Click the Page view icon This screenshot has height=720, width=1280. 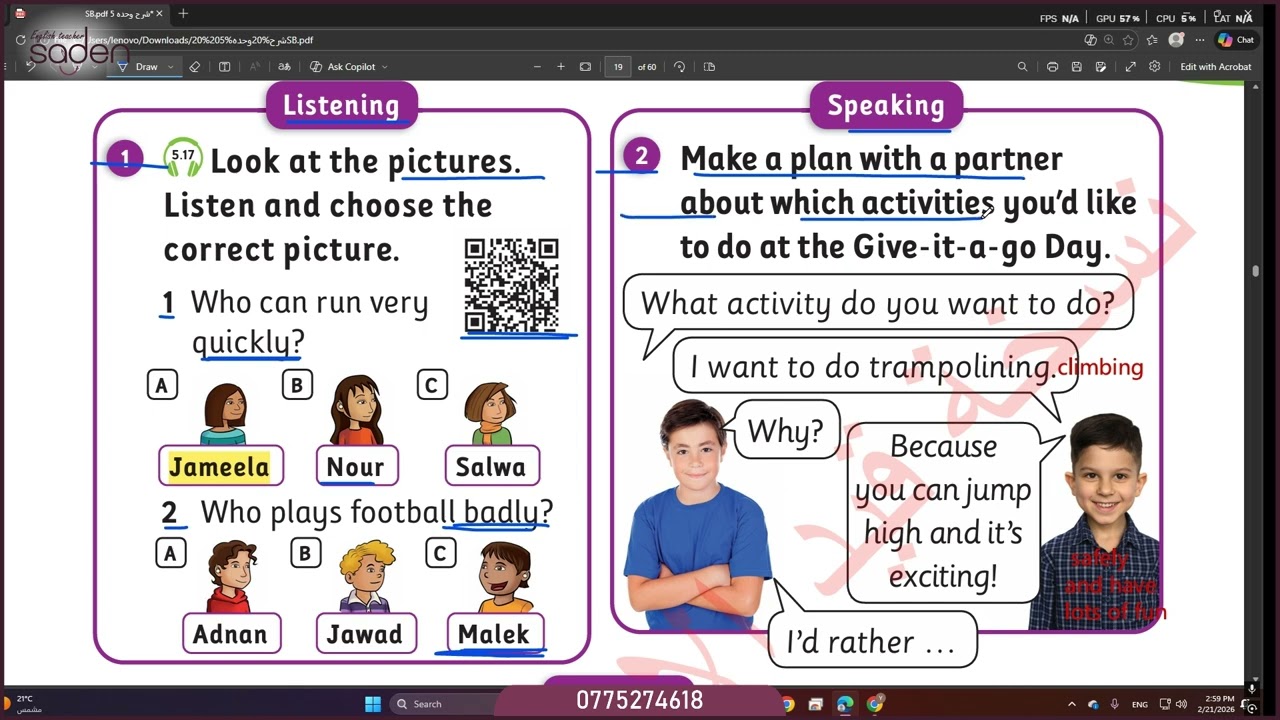710,67
